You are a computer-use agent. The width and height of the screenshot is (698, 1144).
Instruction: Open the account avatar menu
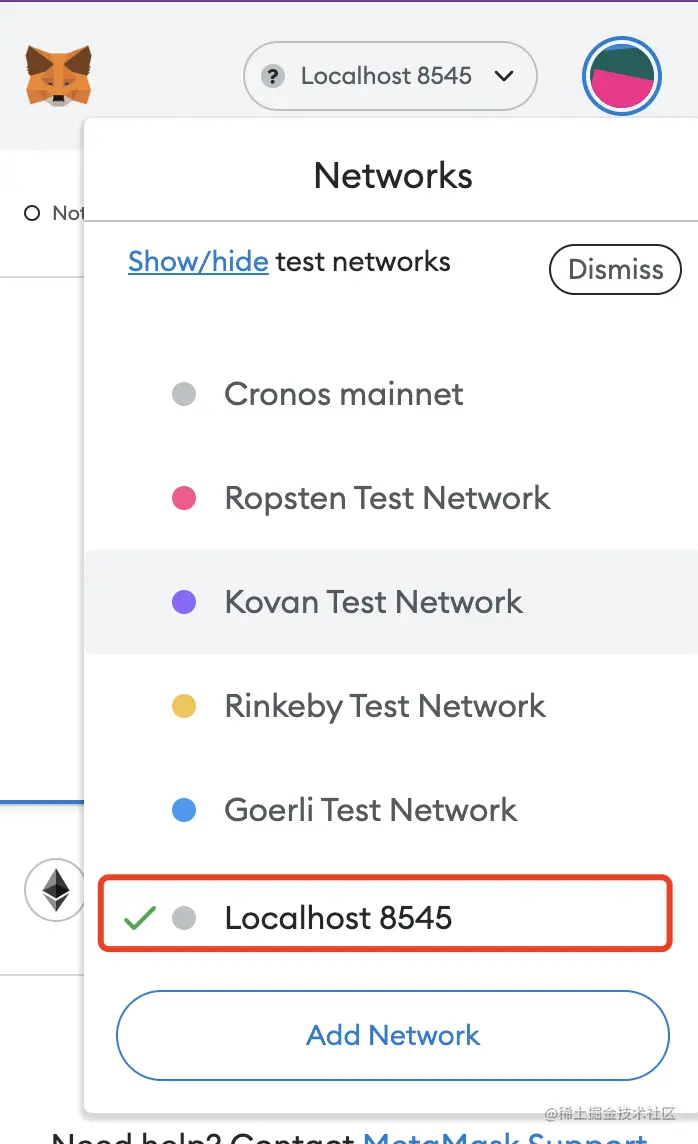point(622,76)
